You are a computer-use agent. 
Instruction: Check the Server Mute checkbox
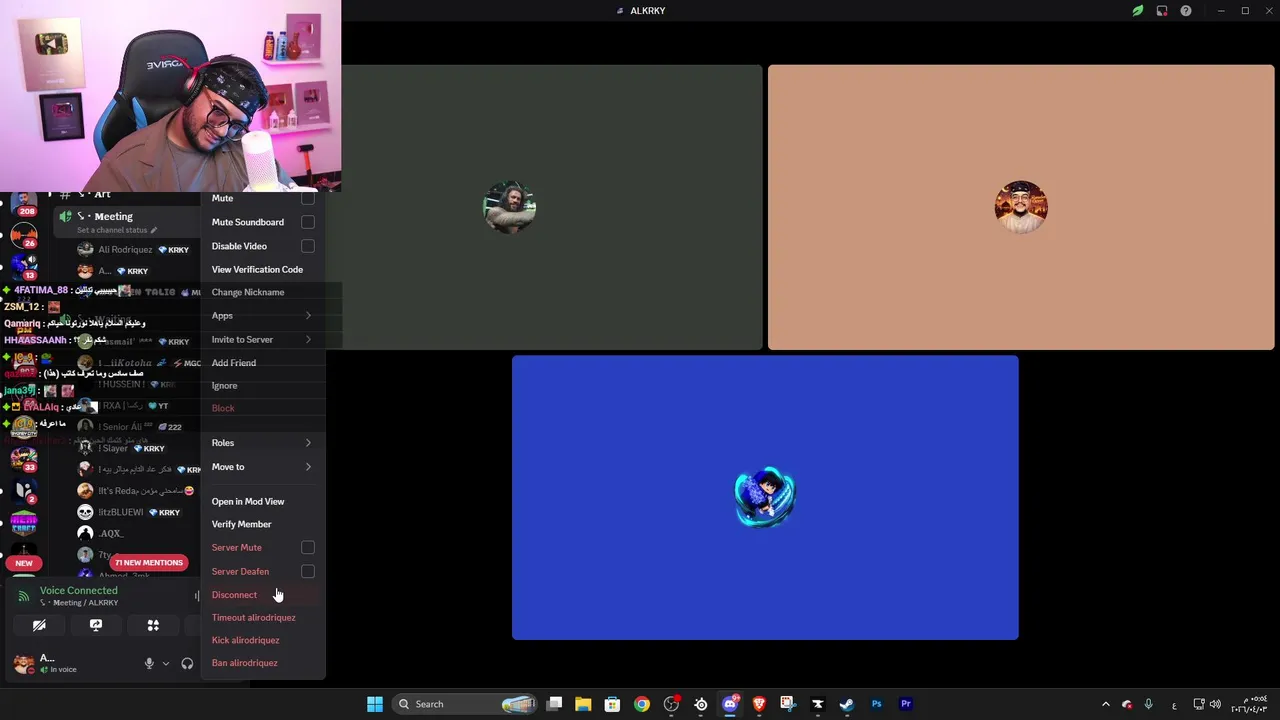(308, 548)
